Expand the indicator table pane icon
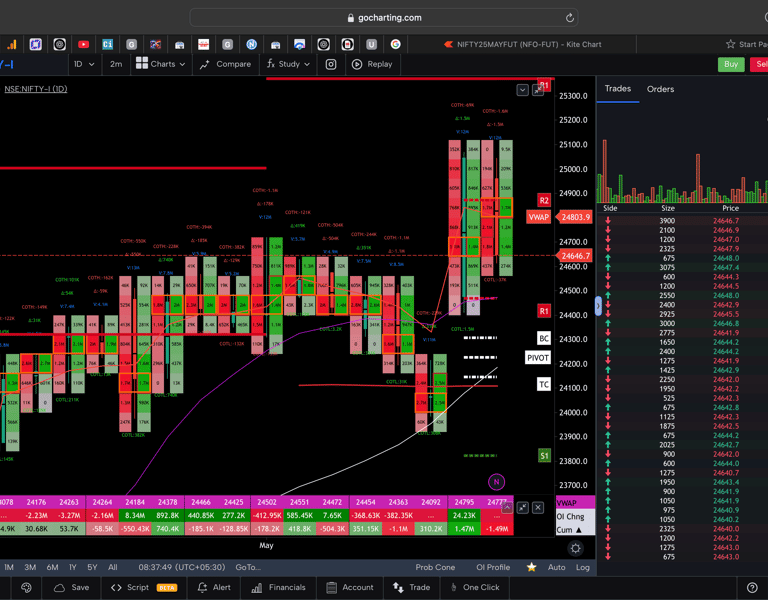Screen dimensions: 768x600 click(522, 507)
